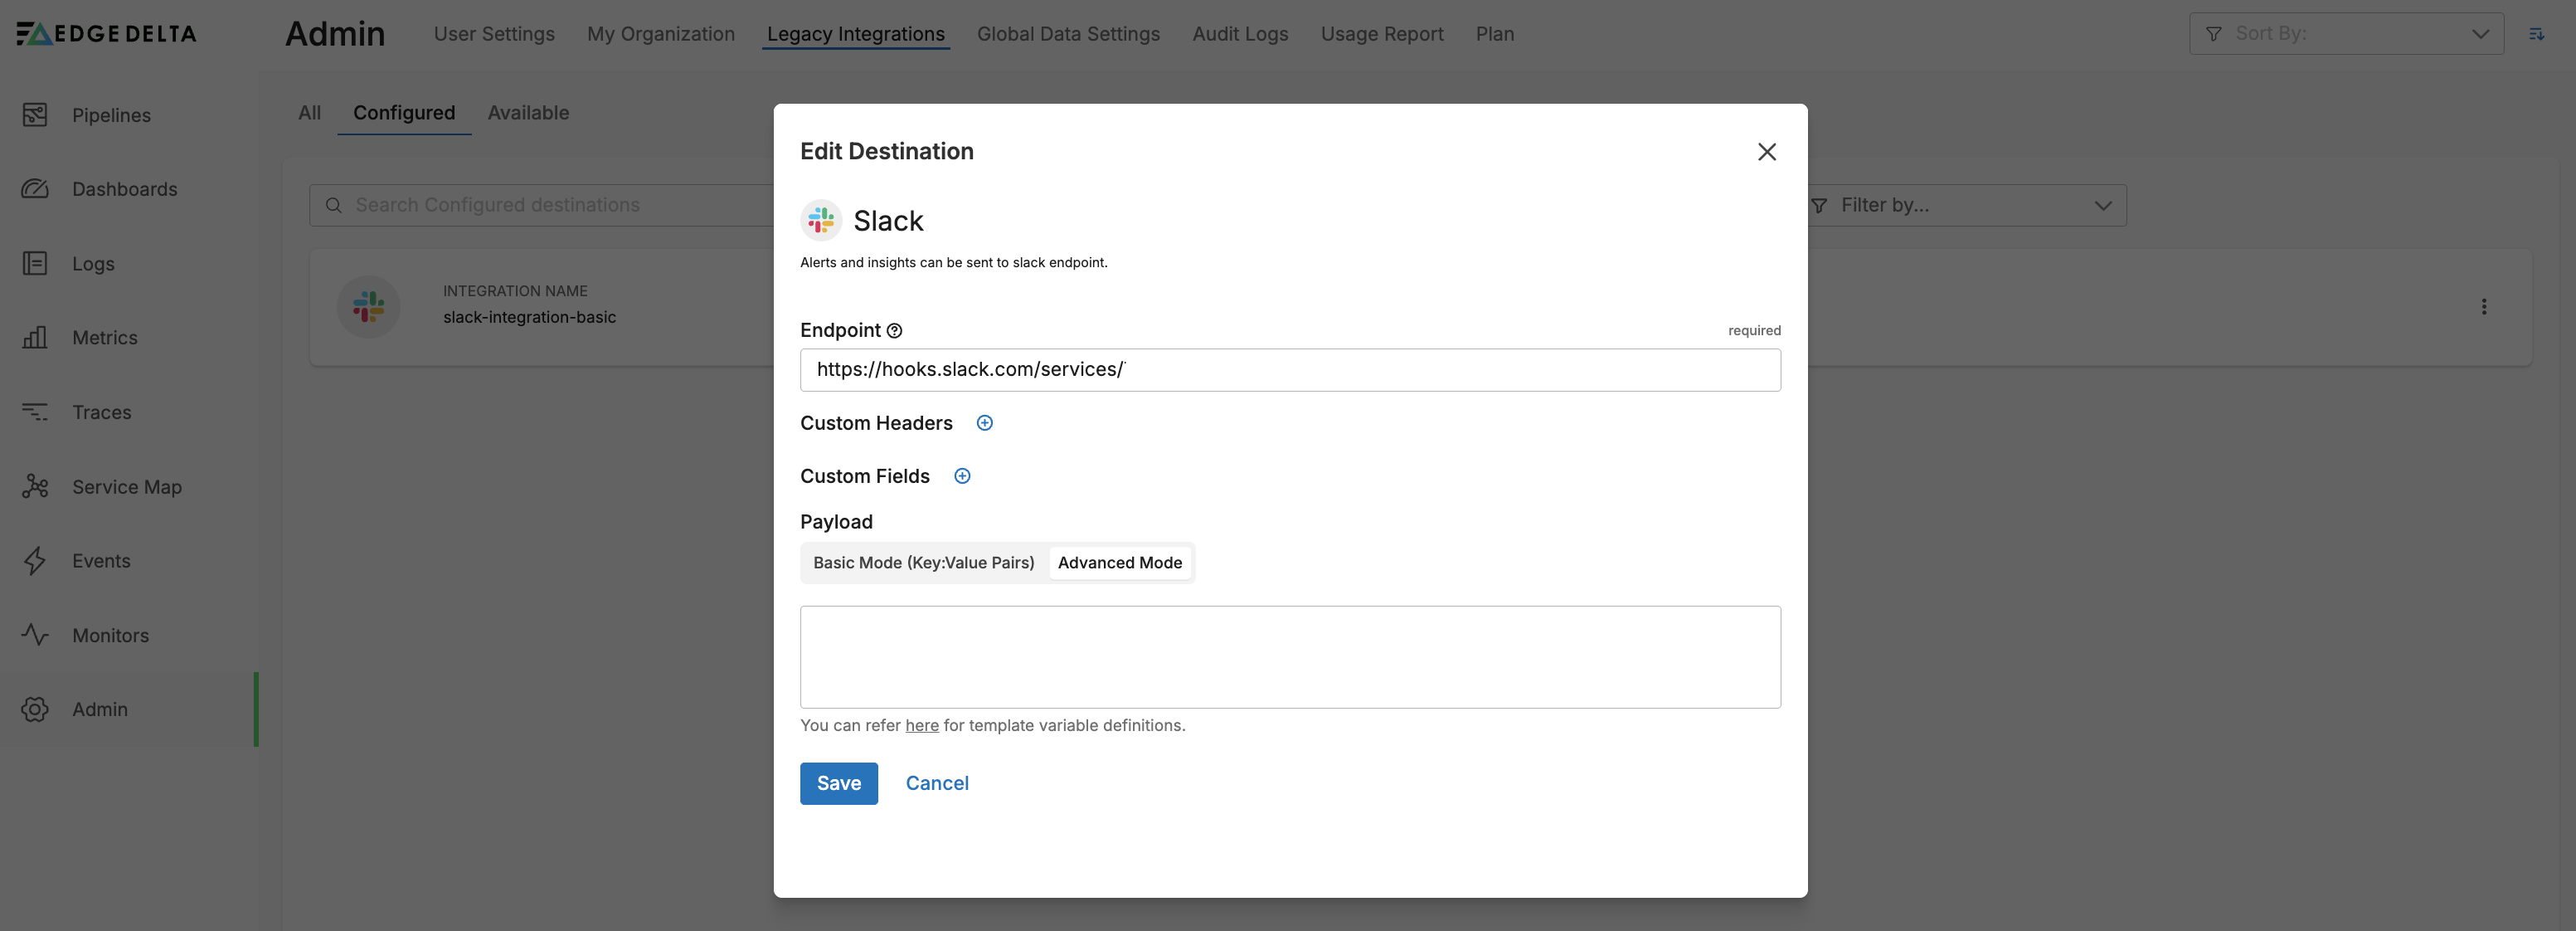Click into the Payload text area
The height and width of the screenshot is (931, 2576).
point(1290,657)
